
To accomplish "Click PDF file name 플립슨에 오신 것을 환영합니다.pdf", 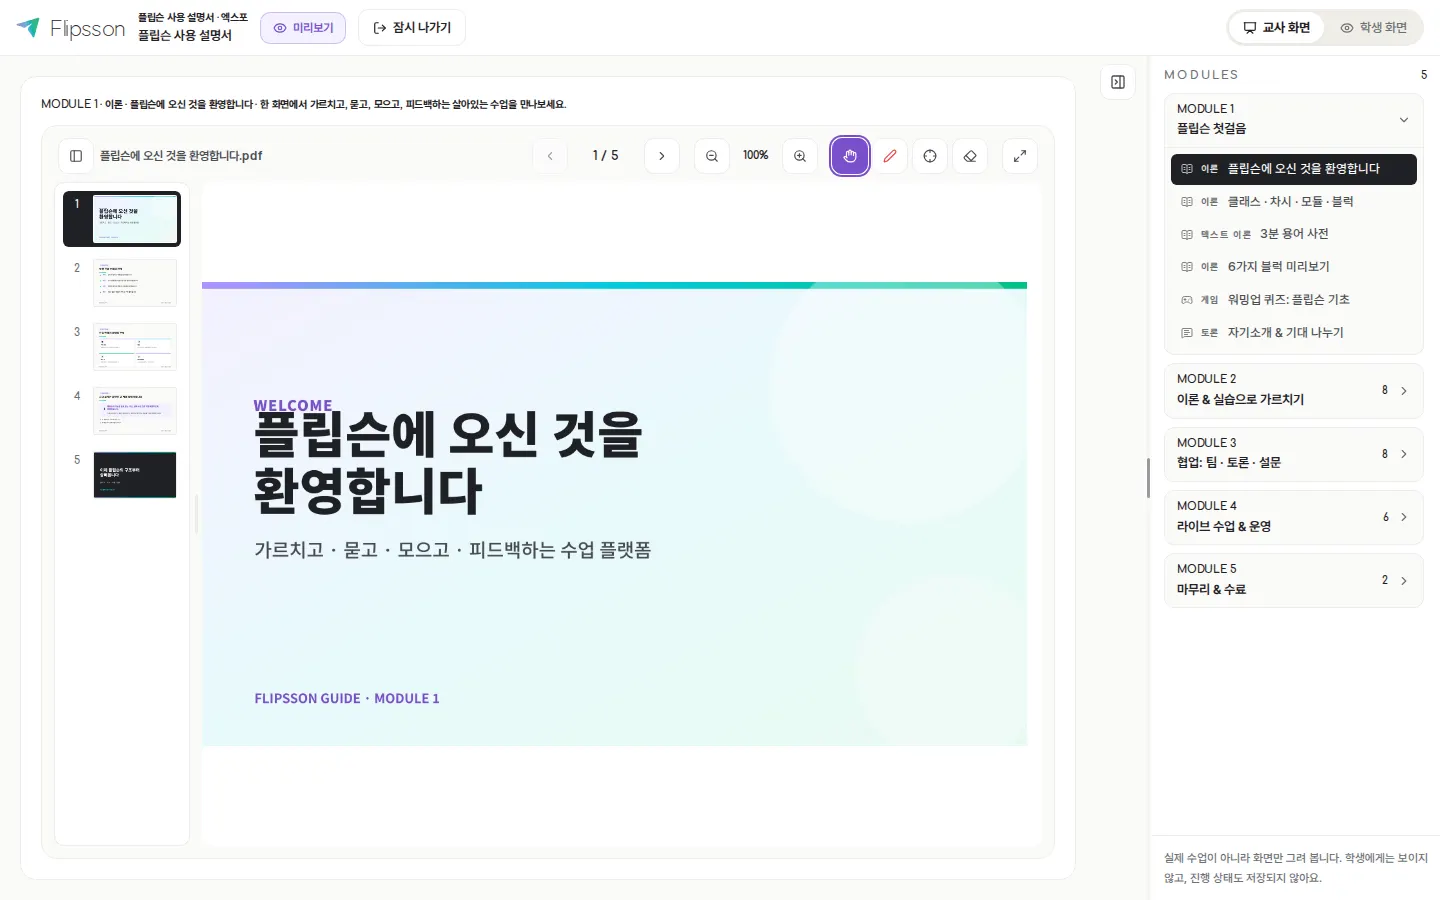I will click(x=181, y=156).
